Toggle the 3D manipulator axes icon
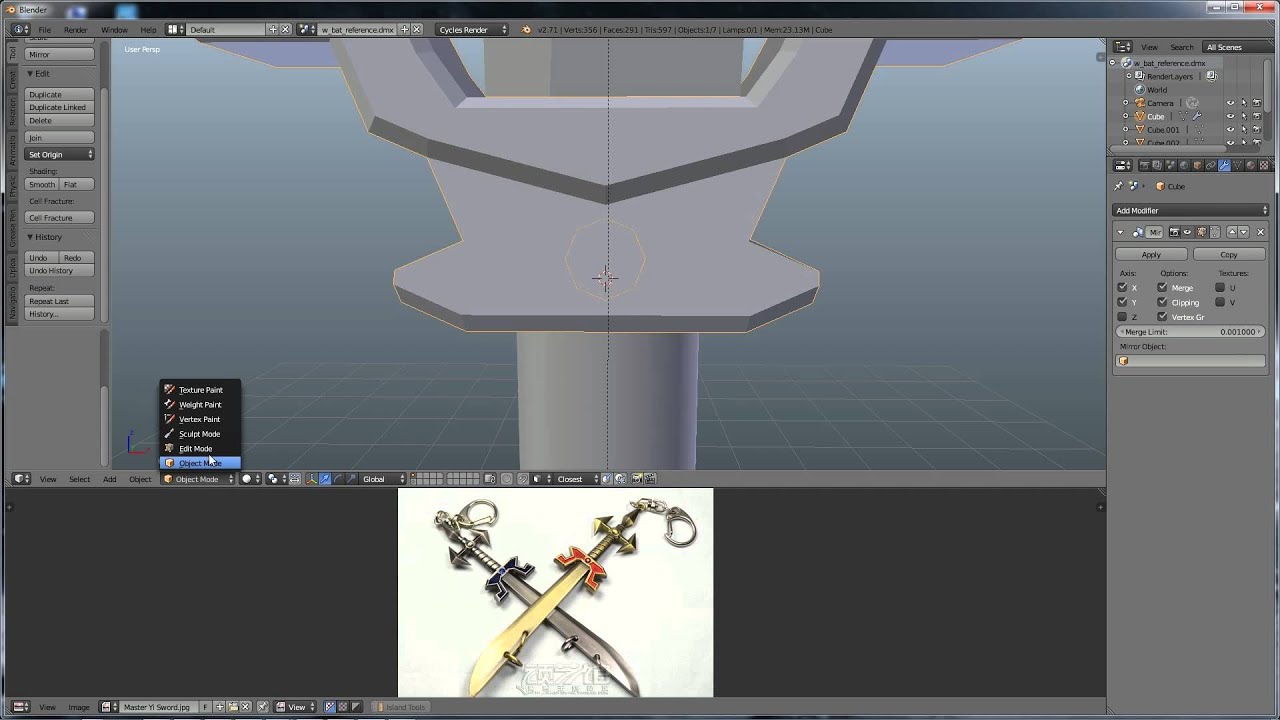Screen dimensions: 1280x720 pyautogui.click(x=311, y=479)
